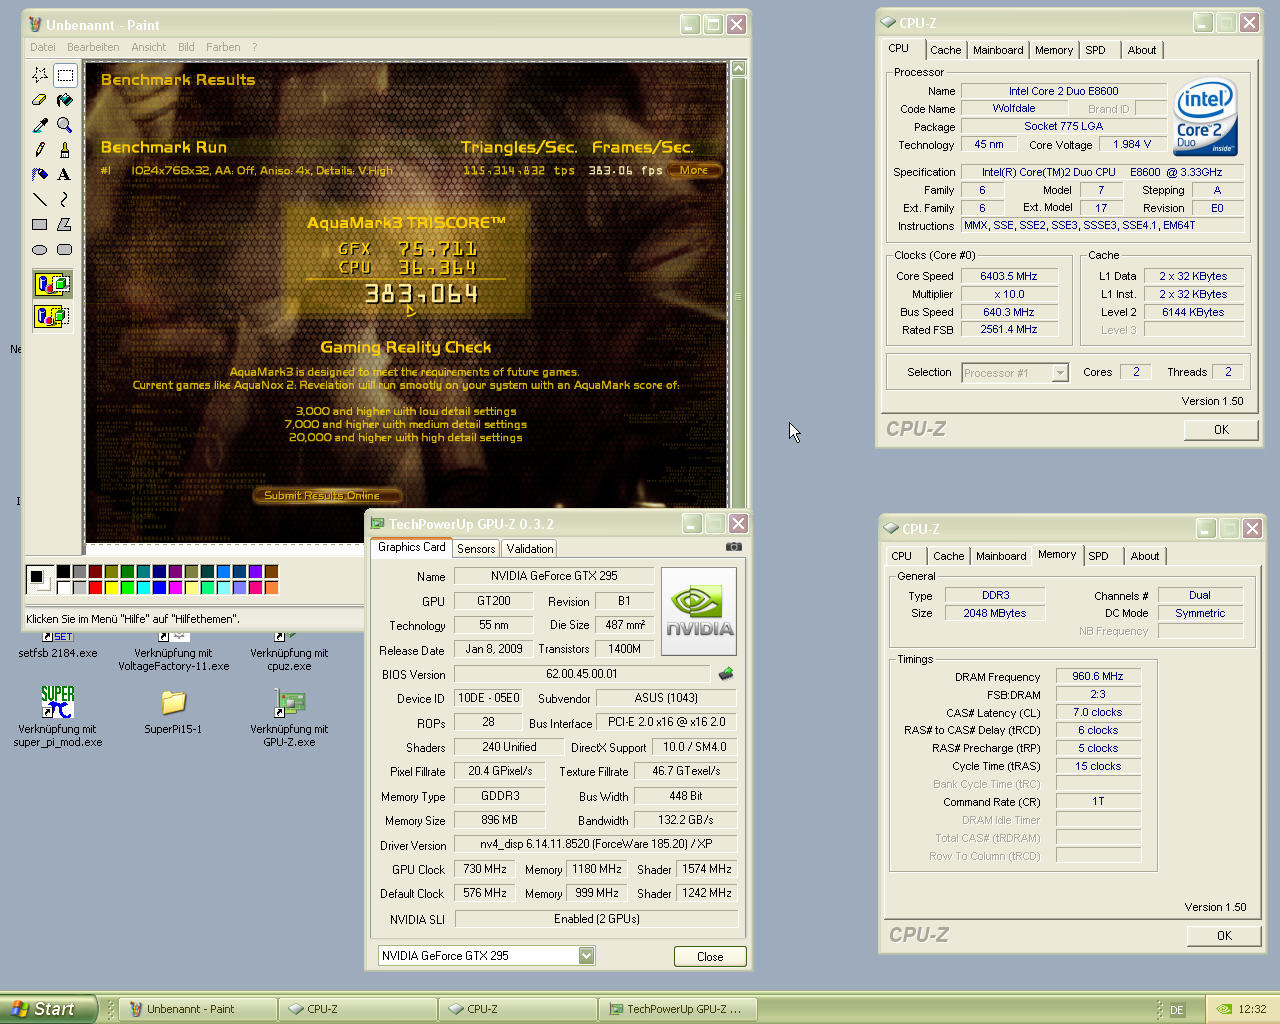
Task: Select the super_pi_mod.exe shortcut icon
Action: tap(58, 716)
